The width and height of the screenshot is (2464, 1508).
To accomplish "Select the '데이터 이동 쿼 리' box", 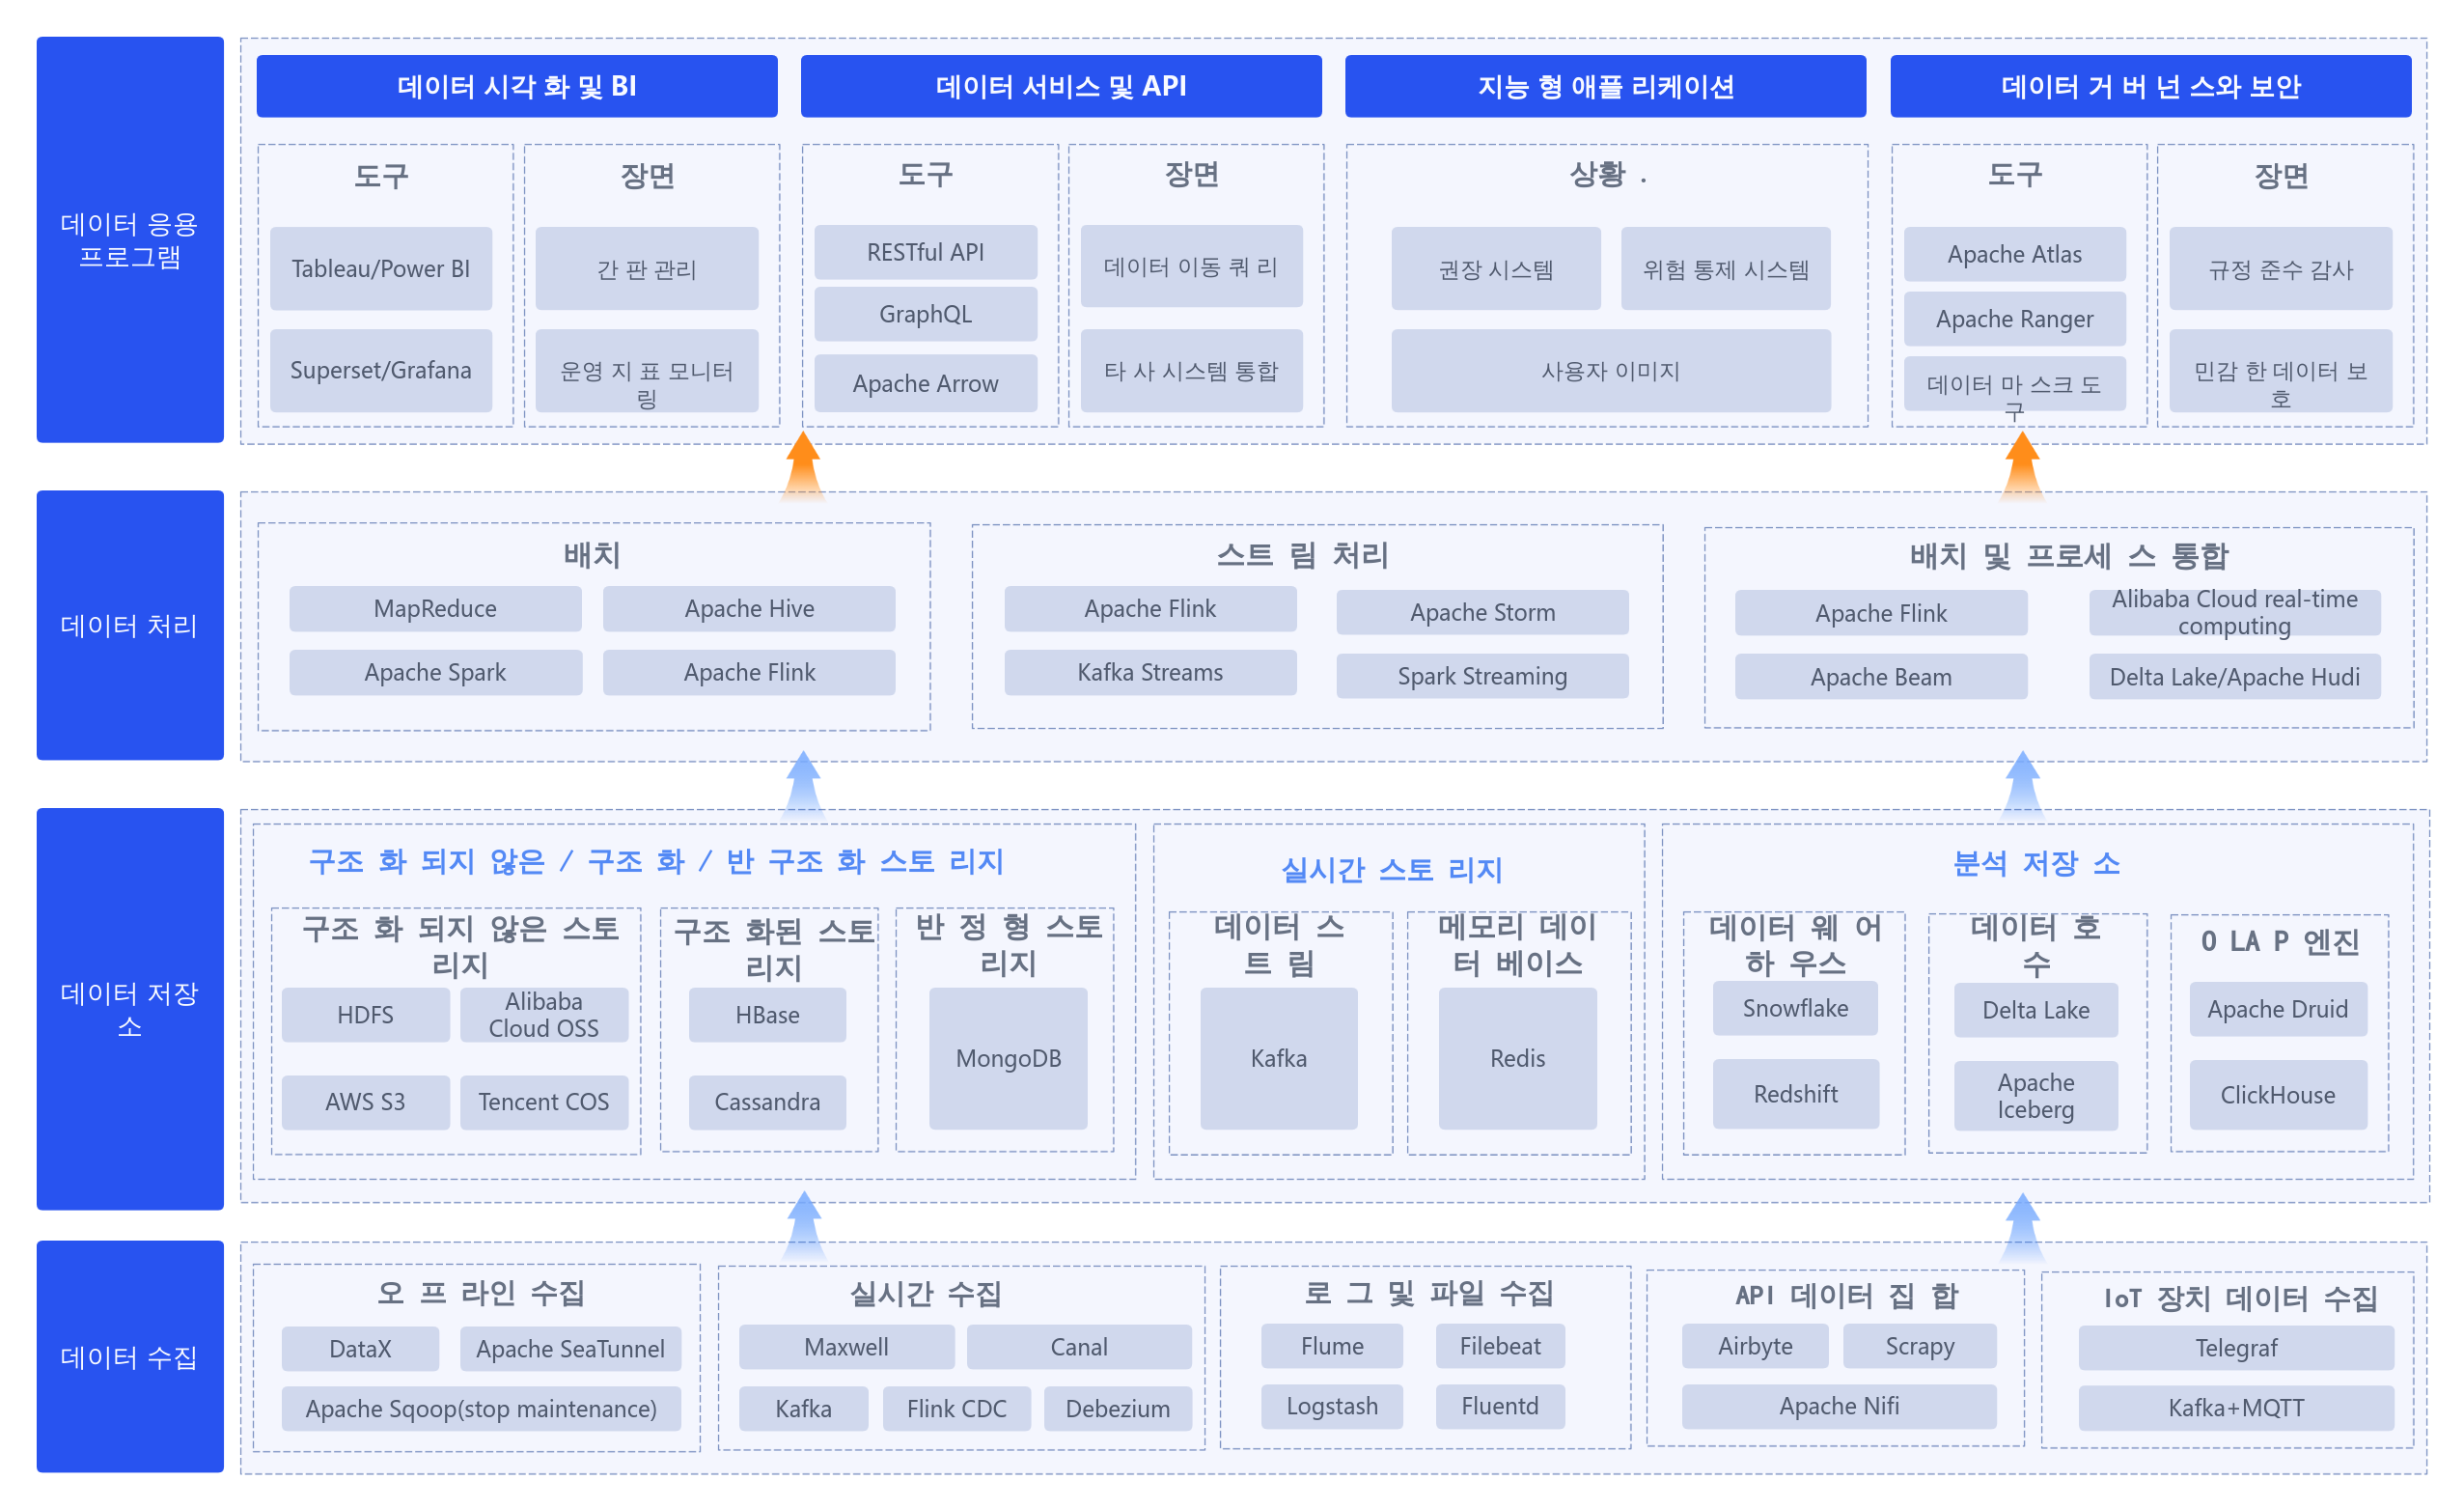I will pos(1192,266).
